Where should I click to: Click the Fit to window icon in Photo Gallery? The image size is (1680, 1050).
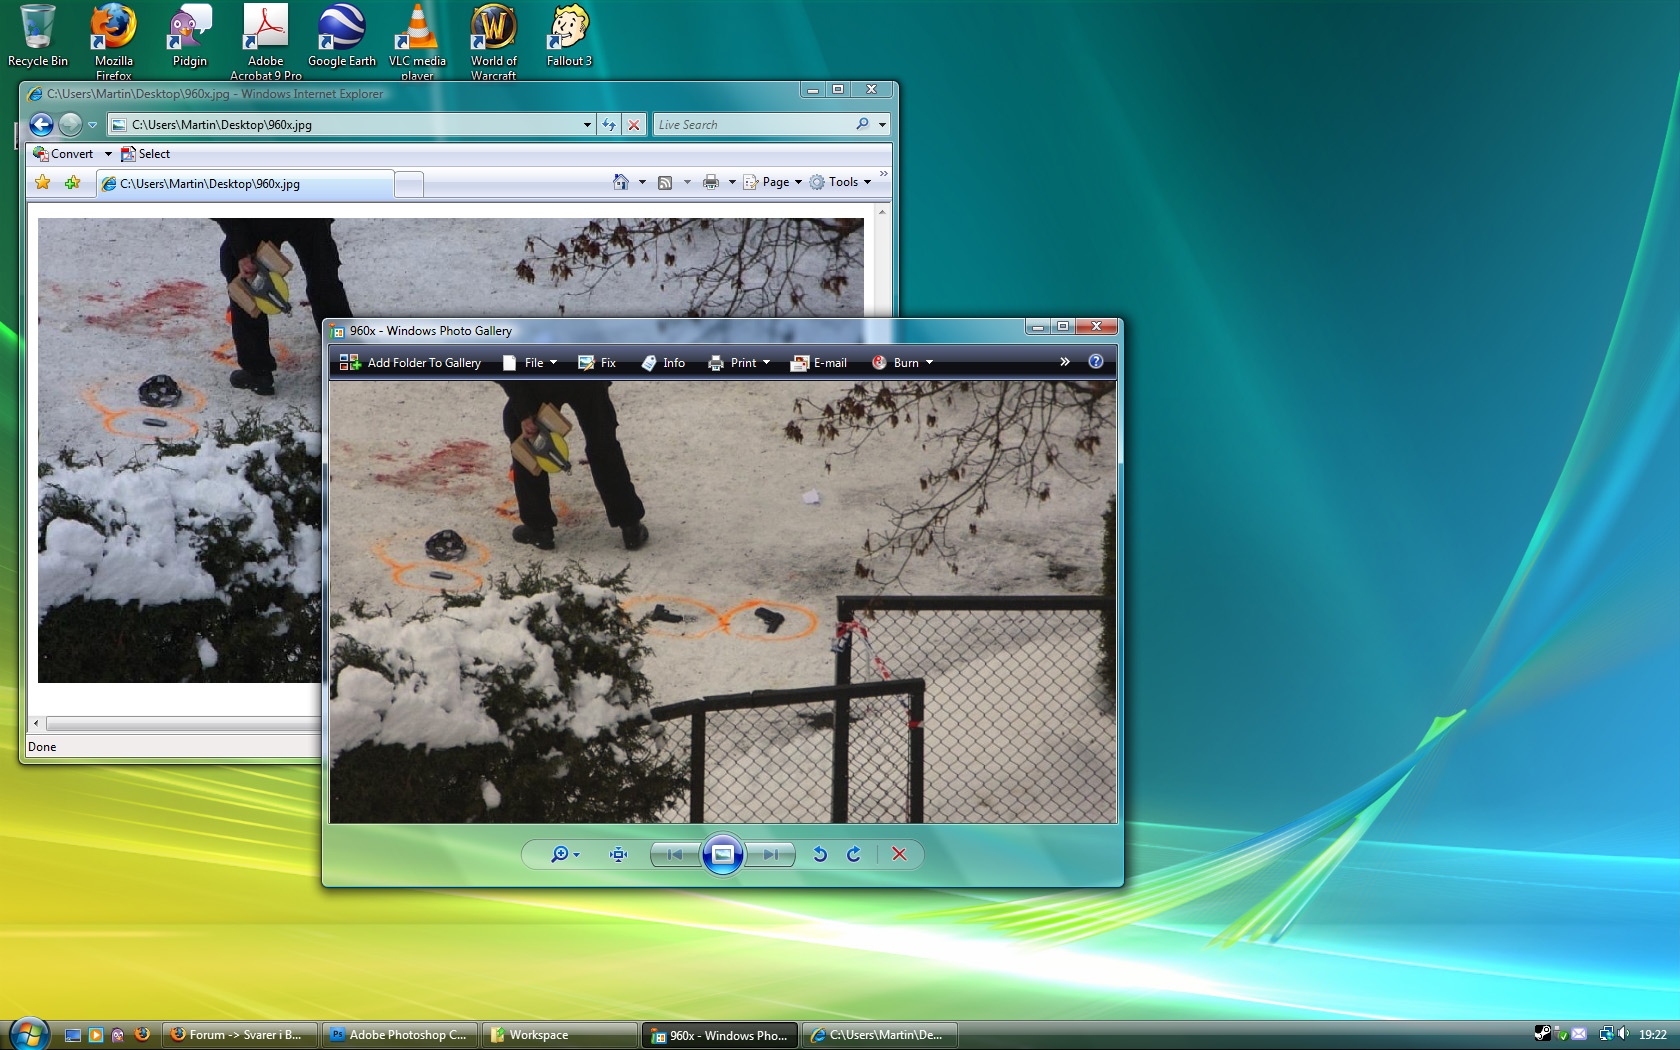point(619,854)
